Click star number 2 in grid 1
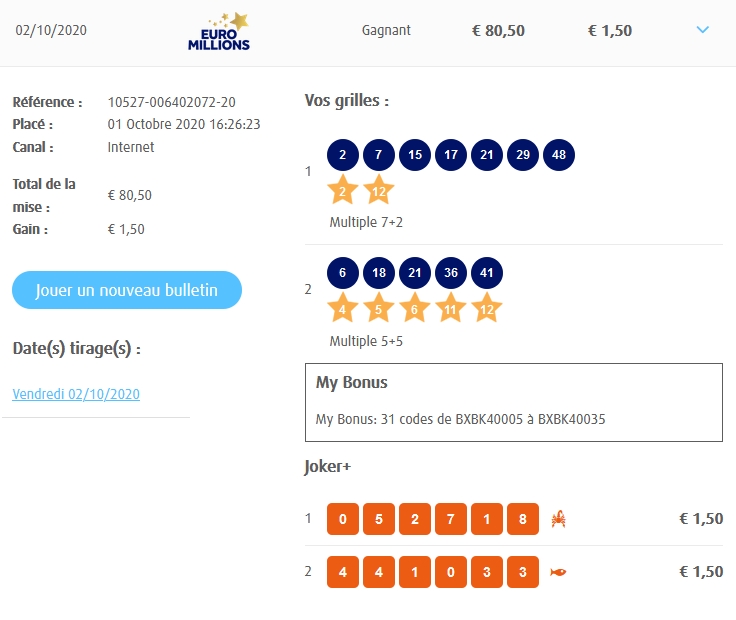The image size is (736, 620). coord(343,189)
